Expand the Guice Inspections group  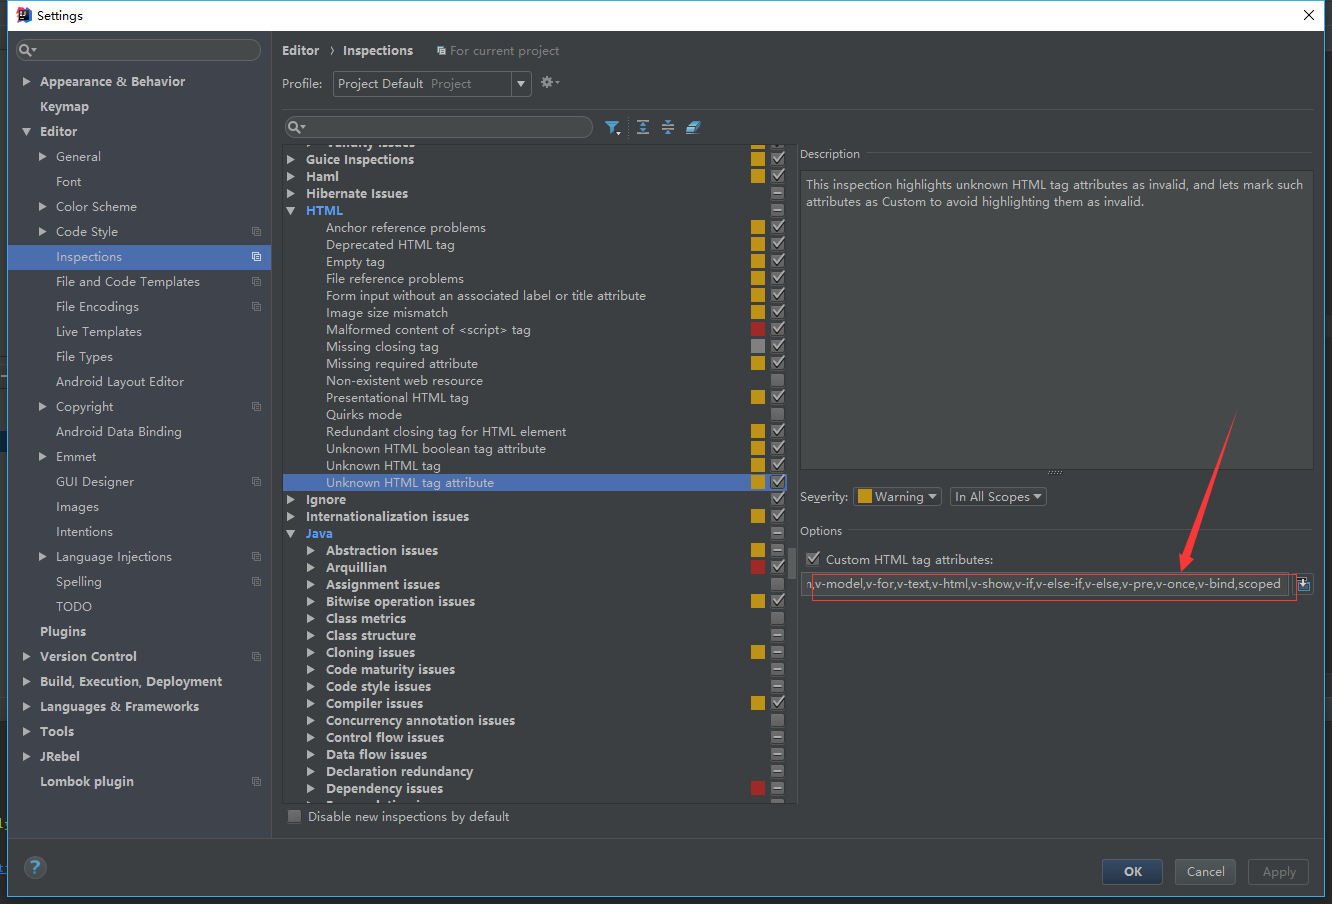[291, 160]
